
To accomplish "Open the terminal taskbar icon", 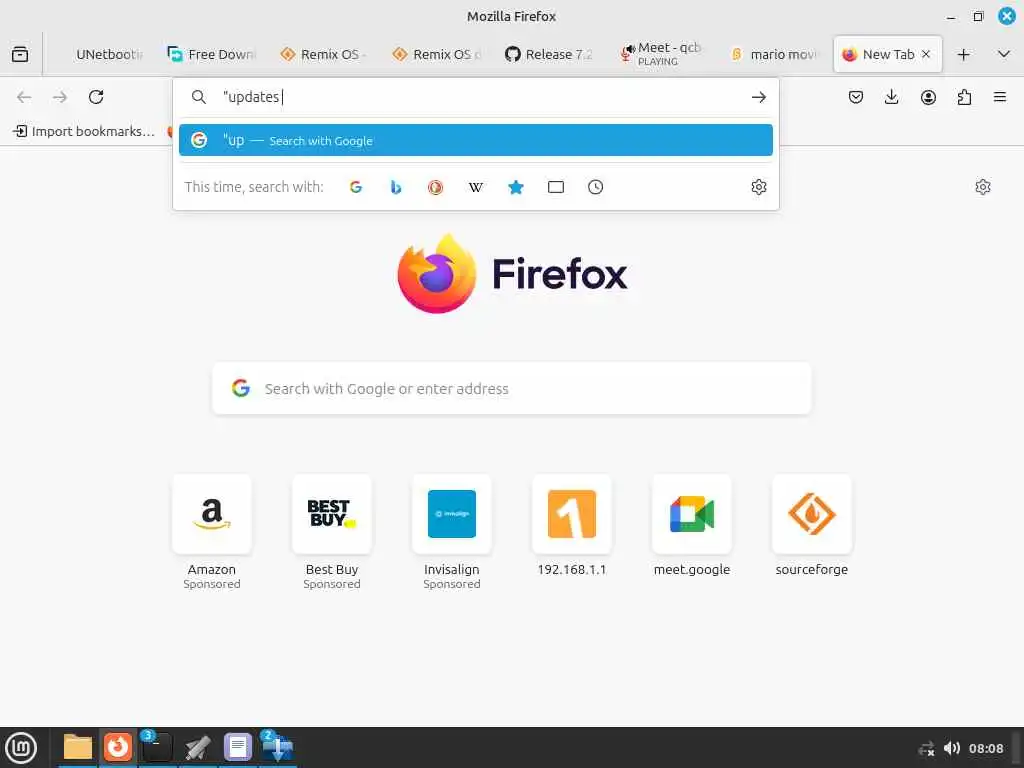I will pyautogui.click(x=157, y=747).
